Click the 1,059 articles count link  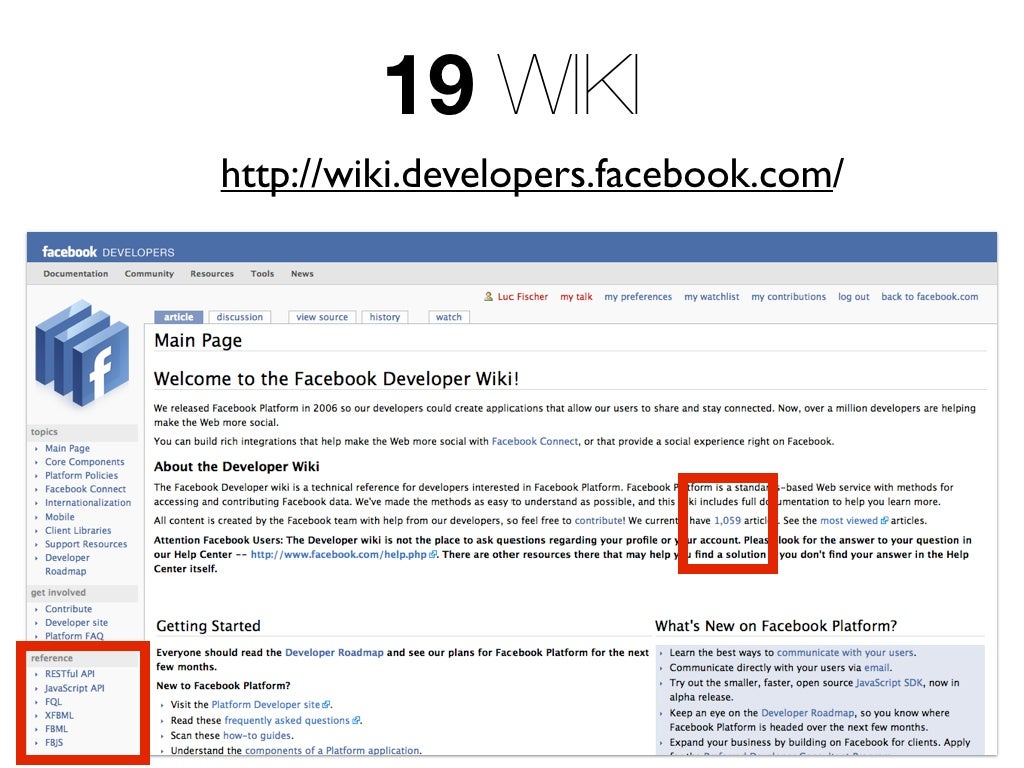728,520
